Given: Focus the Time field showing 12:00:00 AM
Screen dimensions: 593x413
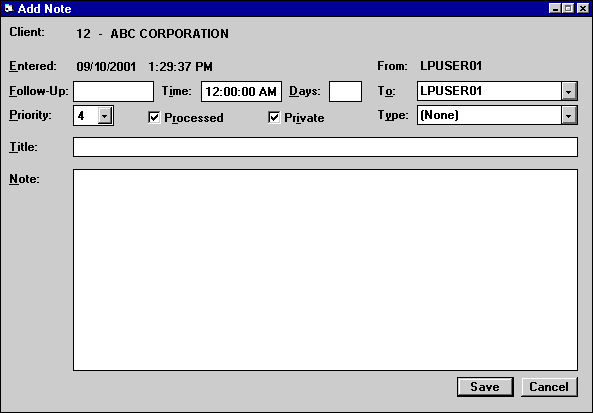Looking at the screenshot, I should point(241,92).
